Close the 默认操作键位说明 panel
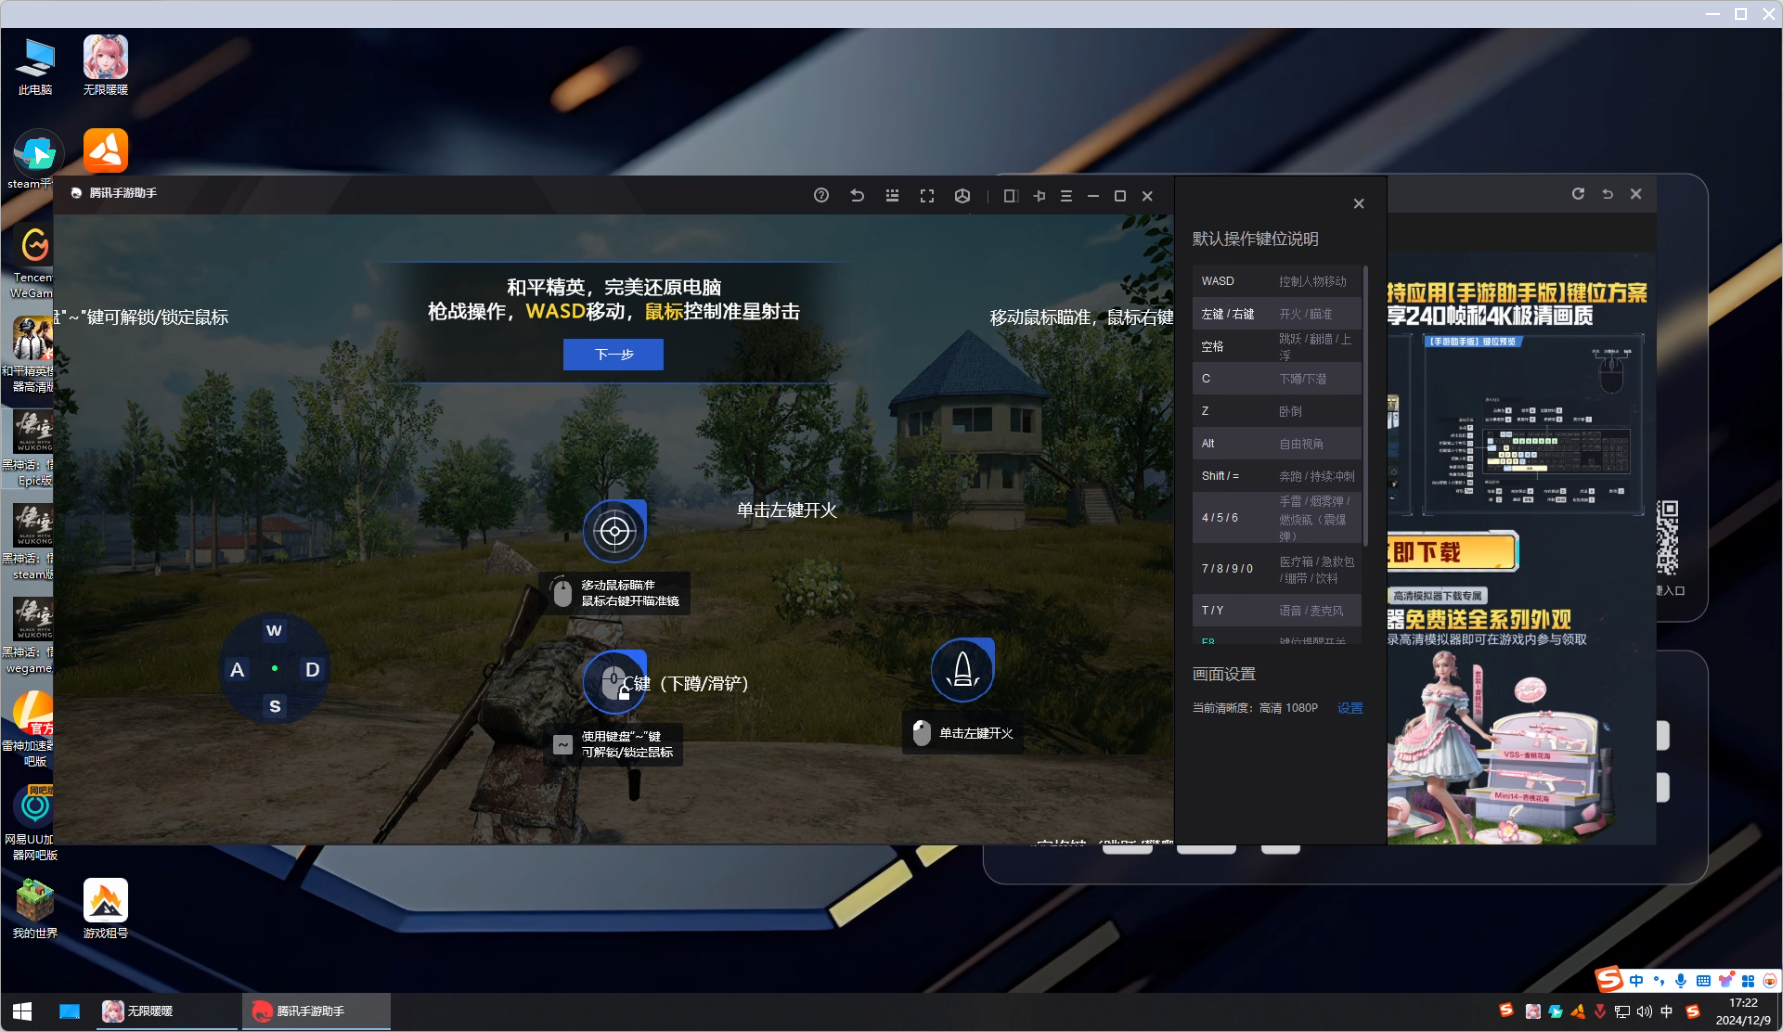Viewport: 1783px width, 1032px height. (x=1358, y=204)
